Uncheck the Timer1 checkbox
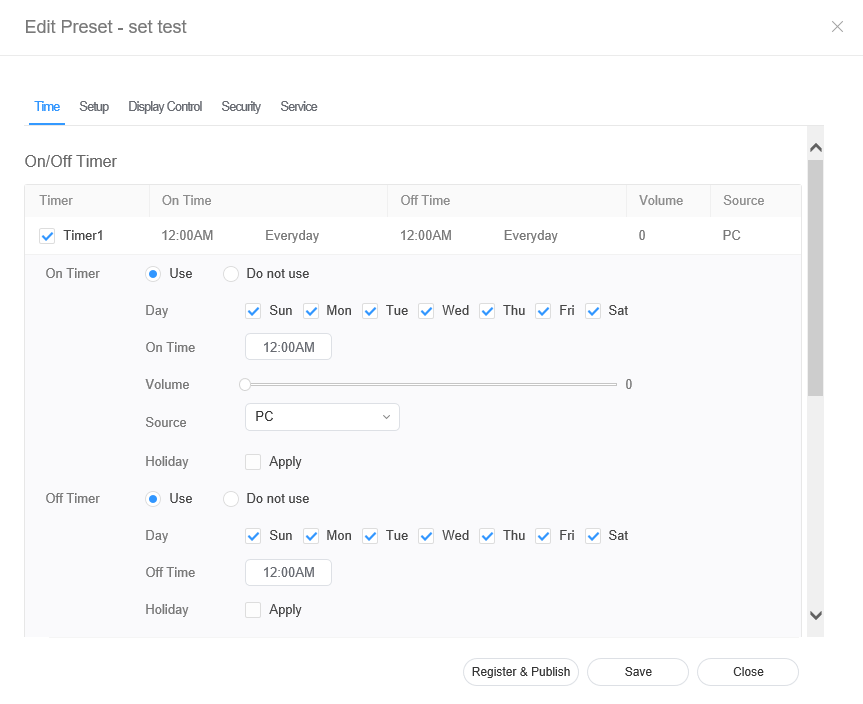Screen dimensions: 863x704 pyautogui.click(x=47, y=236)
